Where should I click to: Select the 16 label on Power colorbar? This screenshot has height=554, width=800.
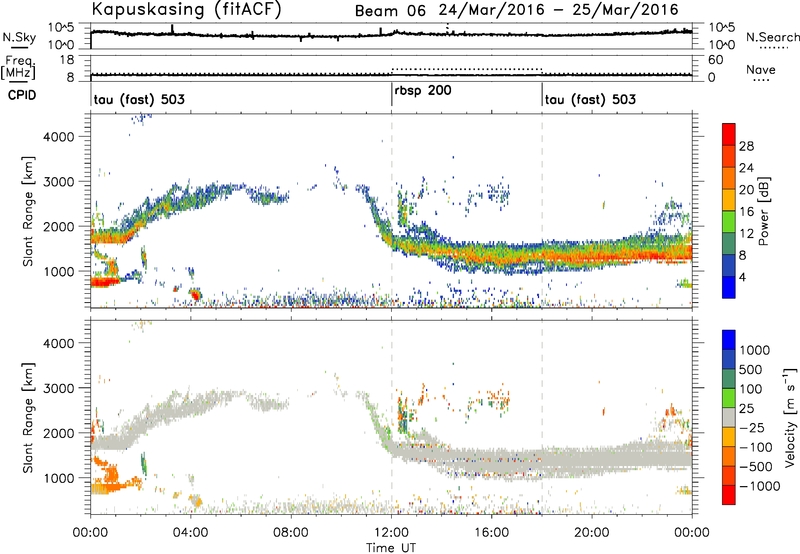tap(746, 212)
